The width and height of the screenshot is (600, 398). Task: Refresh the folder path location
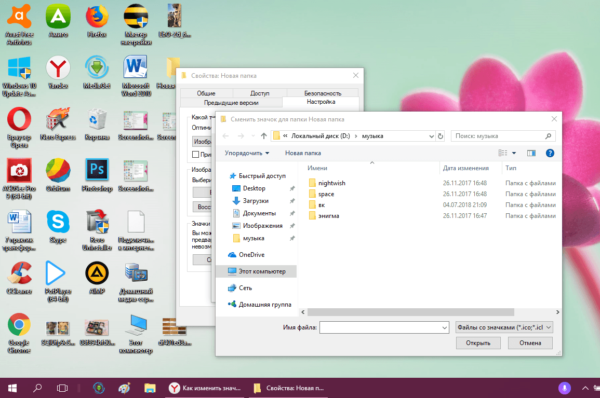coord(440,136)
